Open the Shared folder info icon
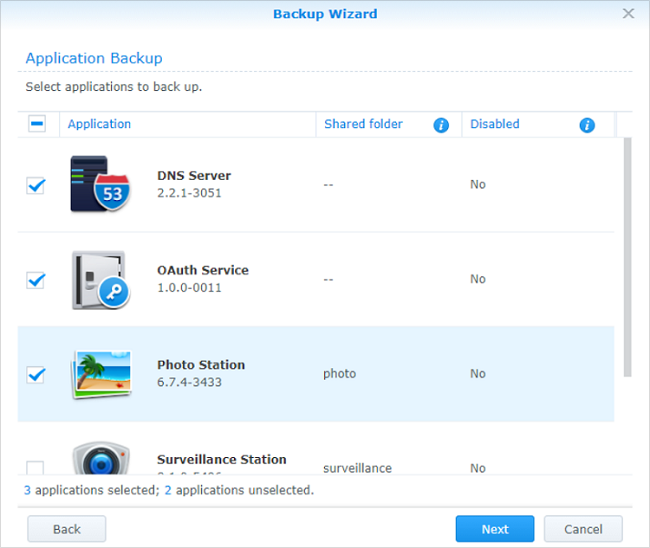This screenshot has height=548, width=650. point(441,125)
